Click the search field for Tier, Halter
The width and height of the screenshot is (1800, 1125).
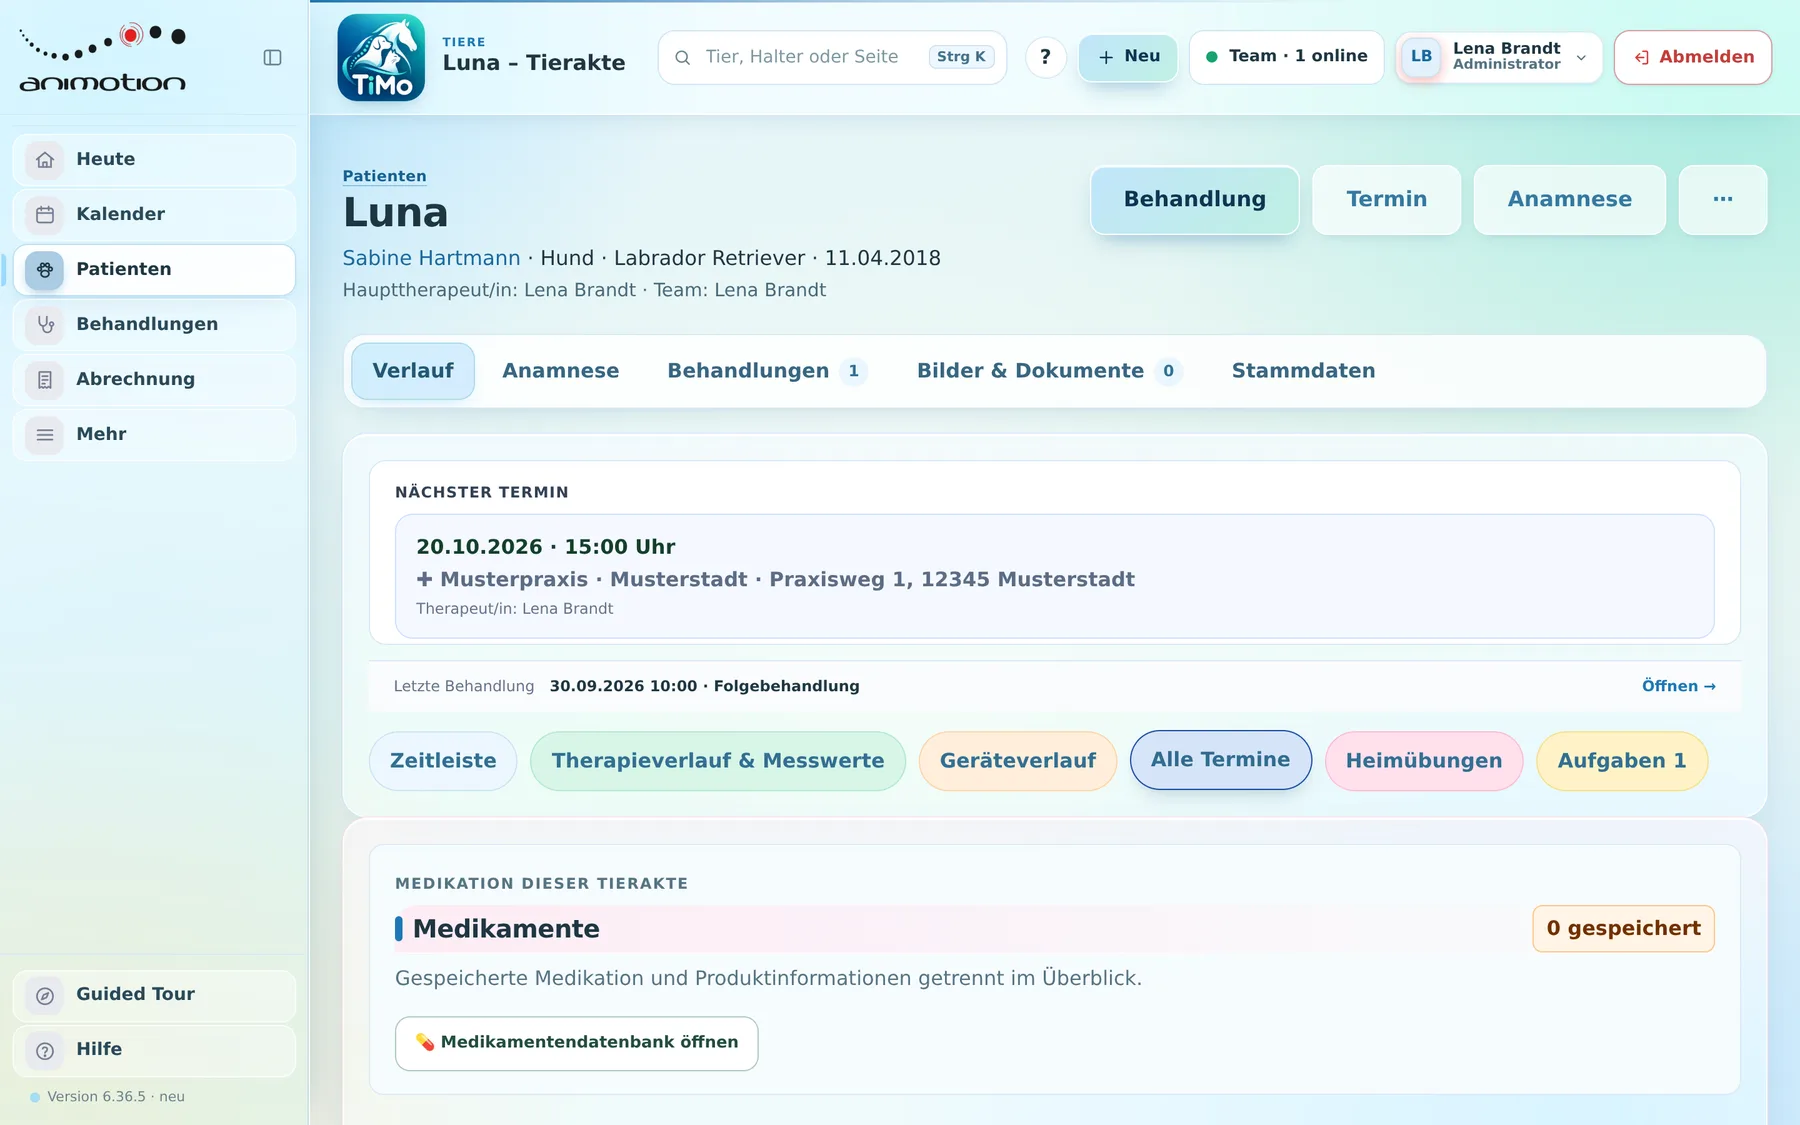click(832, 57)
